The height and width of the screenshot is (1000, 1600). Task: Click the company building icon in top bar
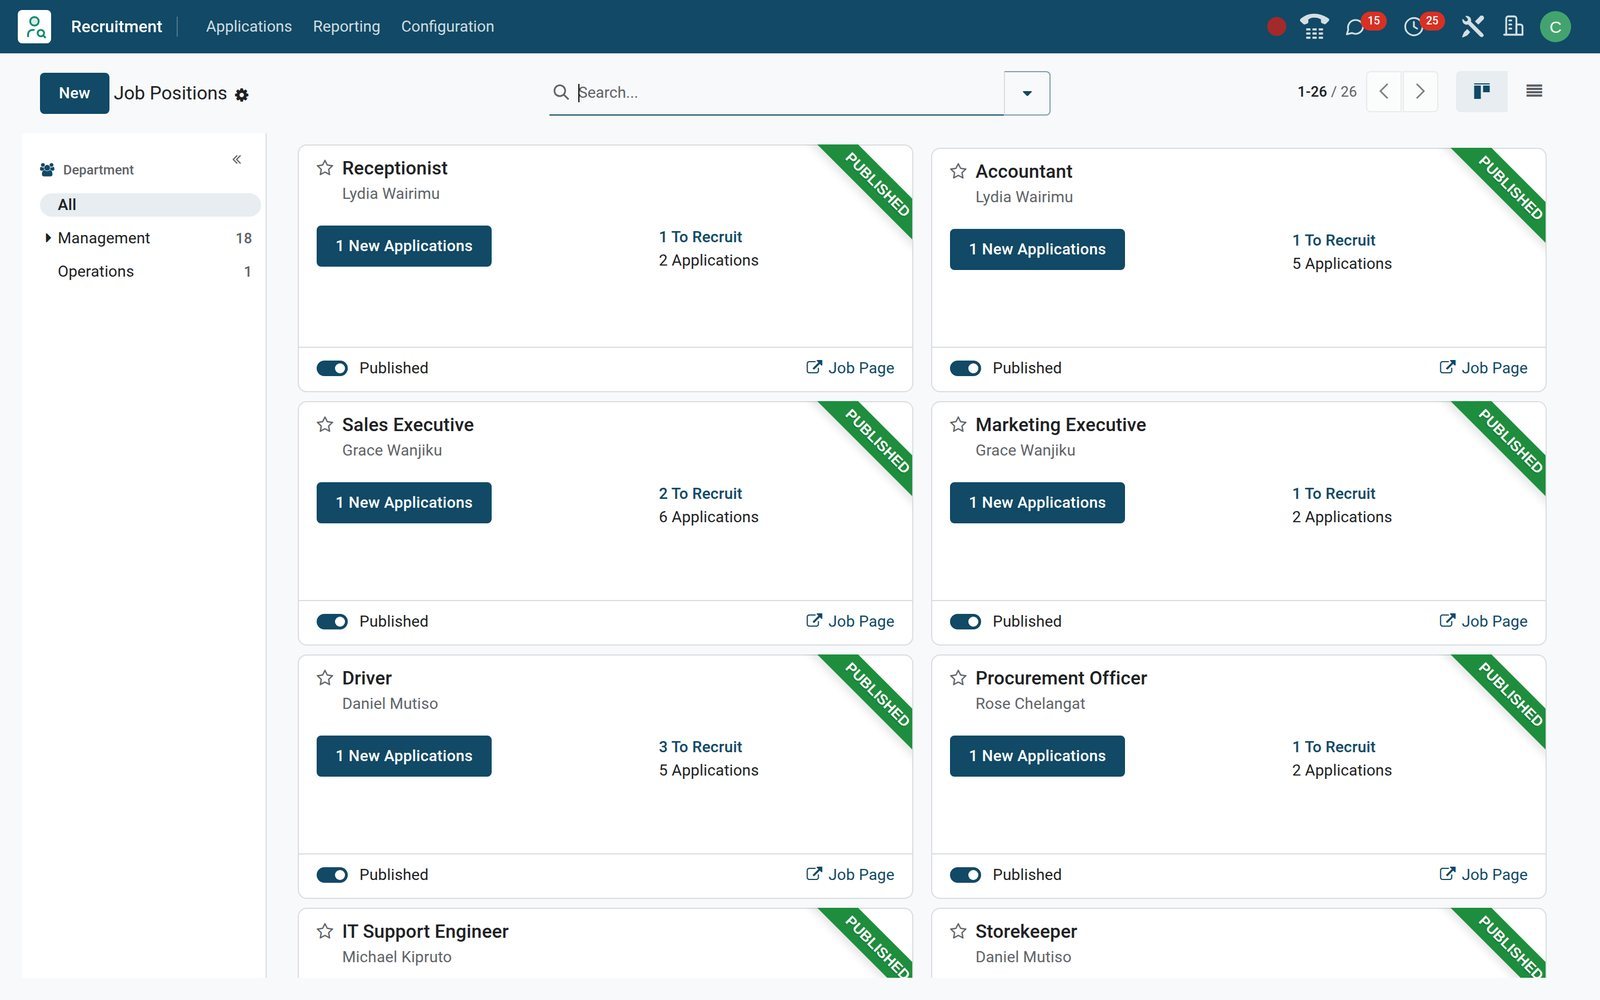1514,27
